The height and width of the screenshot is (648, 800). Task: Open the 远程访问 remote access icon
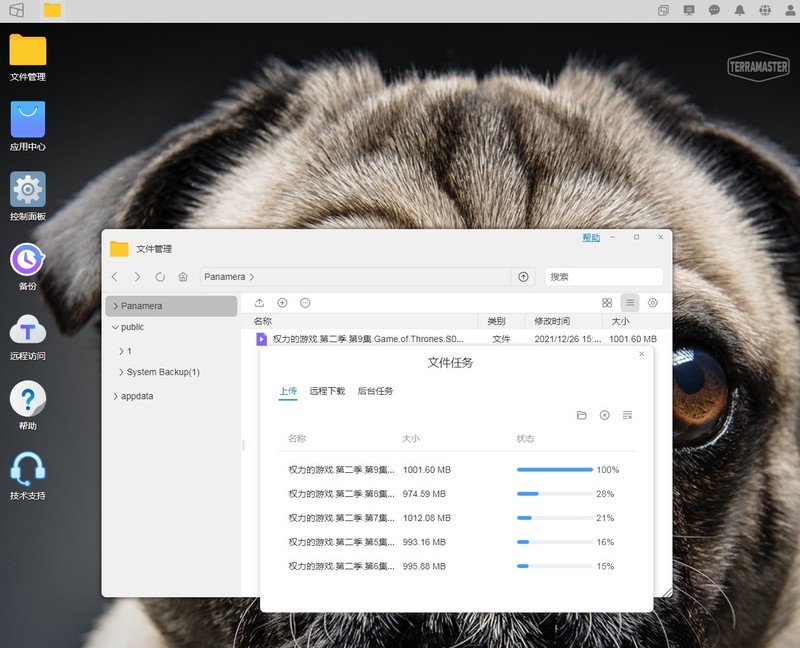(28, 330)
